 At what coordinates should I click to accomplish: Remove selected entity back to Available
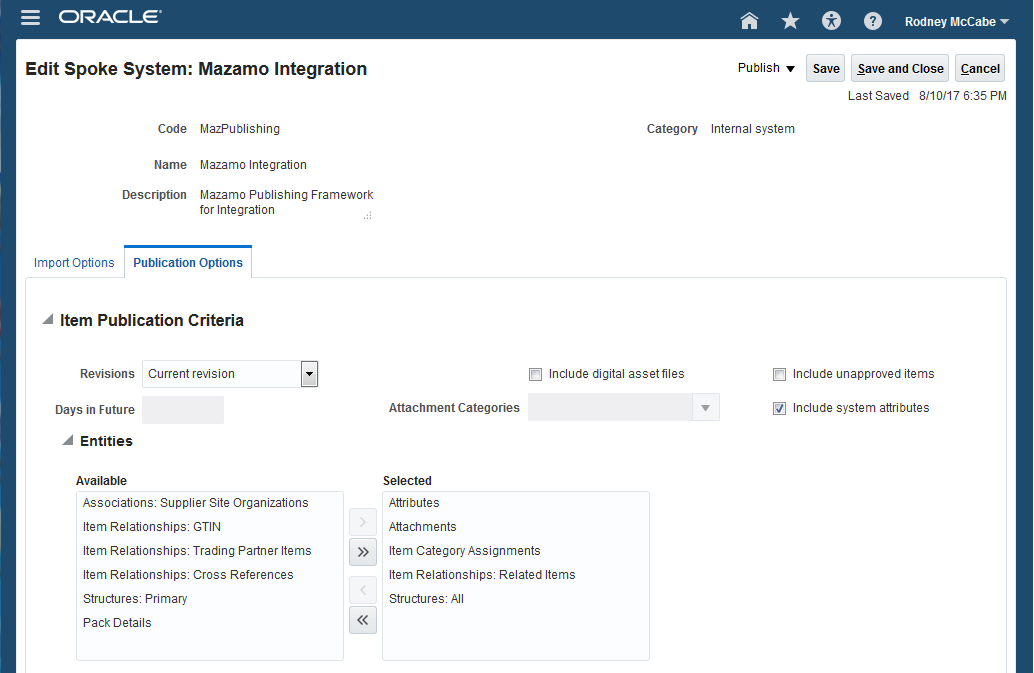coord(363,590)
